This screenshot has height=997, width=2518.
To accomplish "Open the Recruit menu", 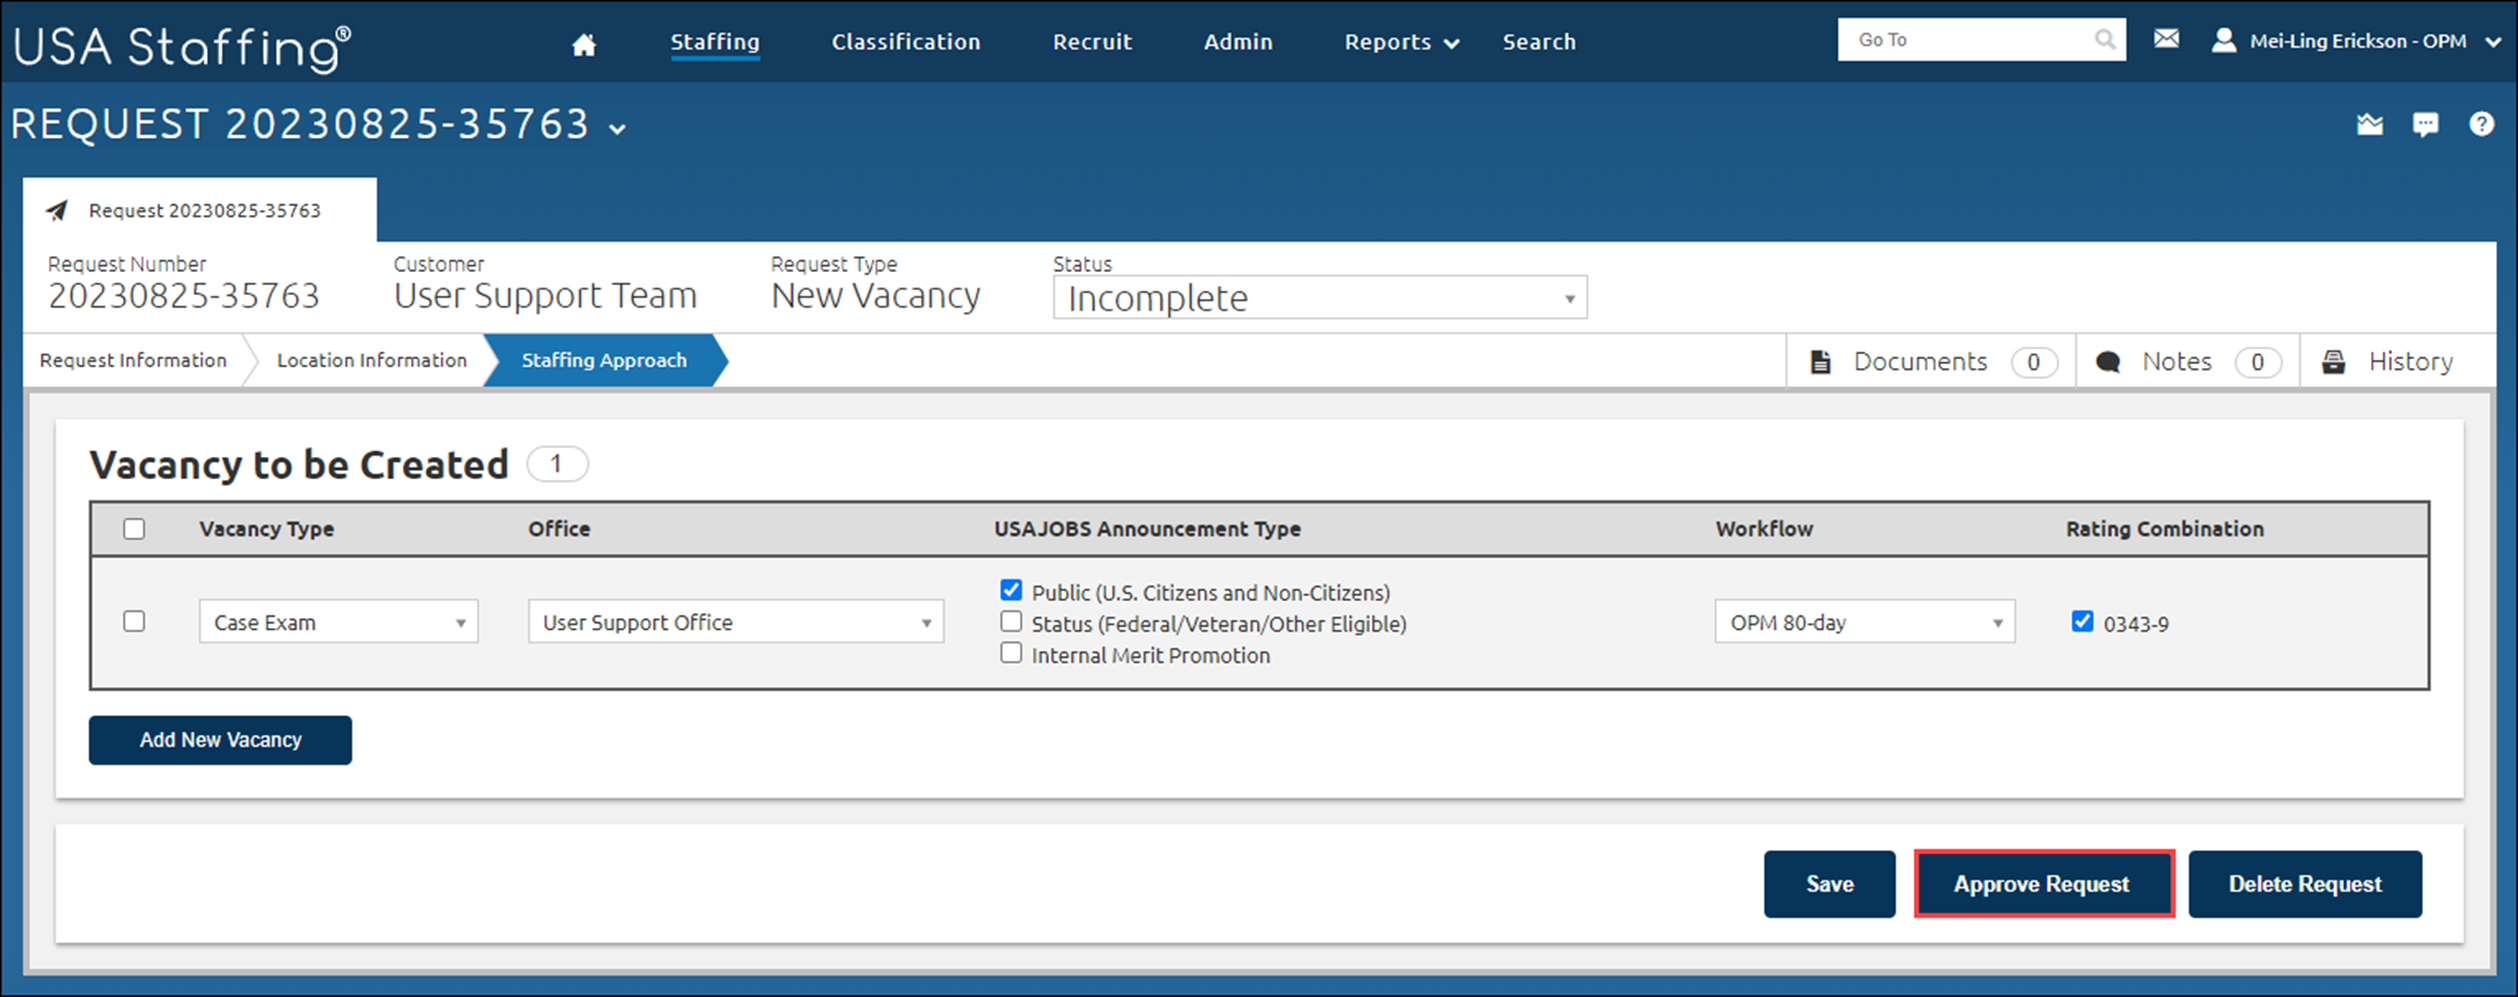I will coord(1092,42).
